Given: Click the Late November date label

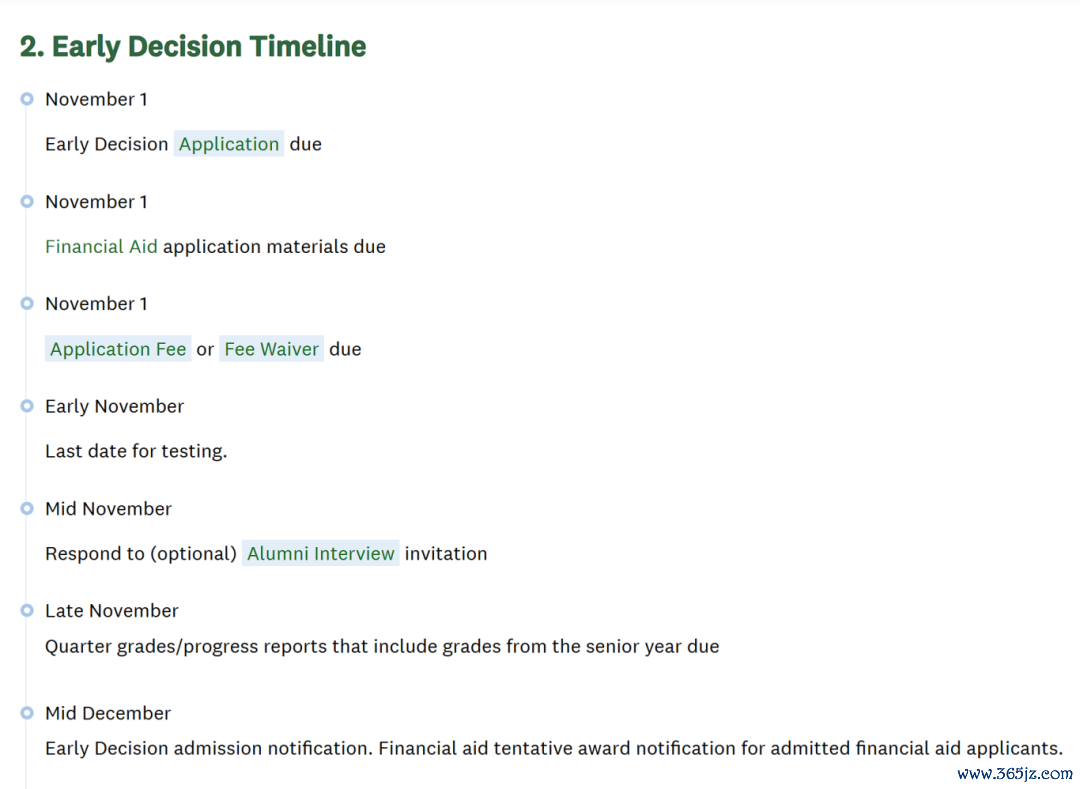Looking at the screenshot, I should (x=112, y=611).
